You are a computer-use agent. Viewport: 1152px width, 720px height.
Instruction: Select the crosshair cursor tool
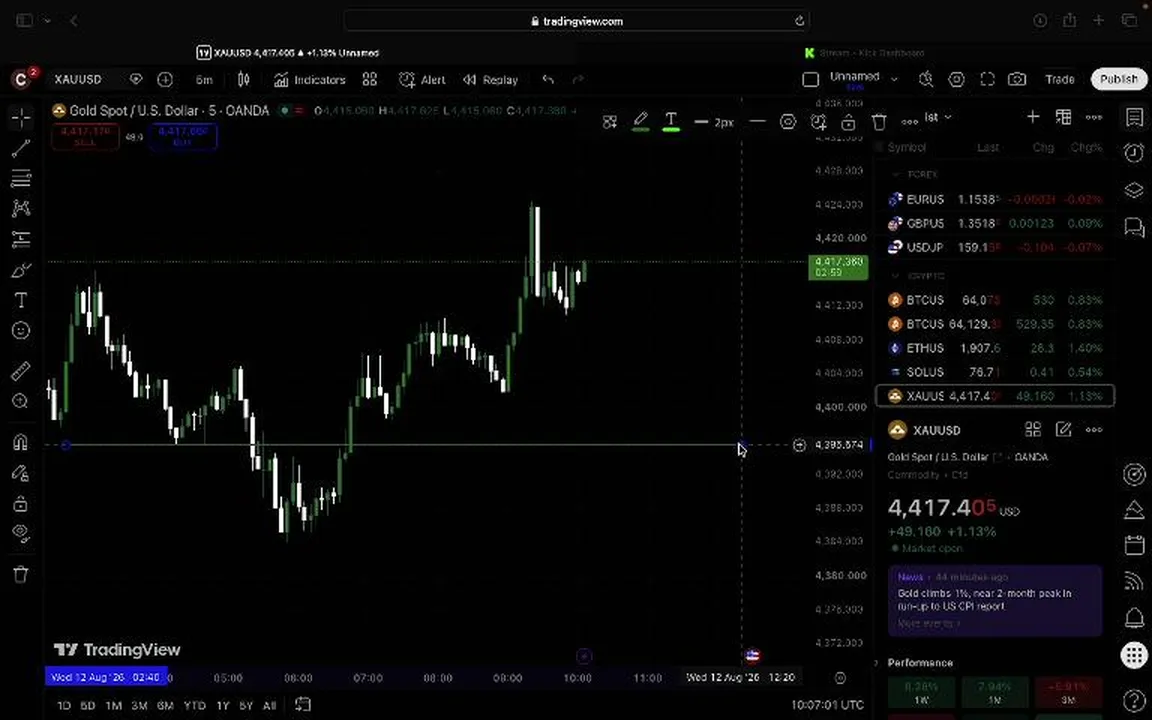pos(21,118)
